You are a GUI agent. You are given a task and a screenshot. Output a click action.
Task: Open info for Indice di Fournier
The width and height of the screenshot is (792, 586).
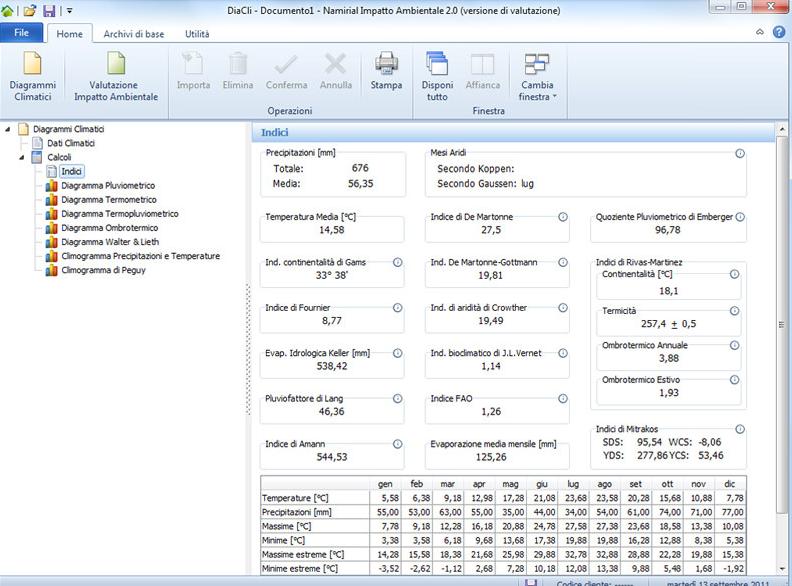pyautogui.click(x=397, y=308)
